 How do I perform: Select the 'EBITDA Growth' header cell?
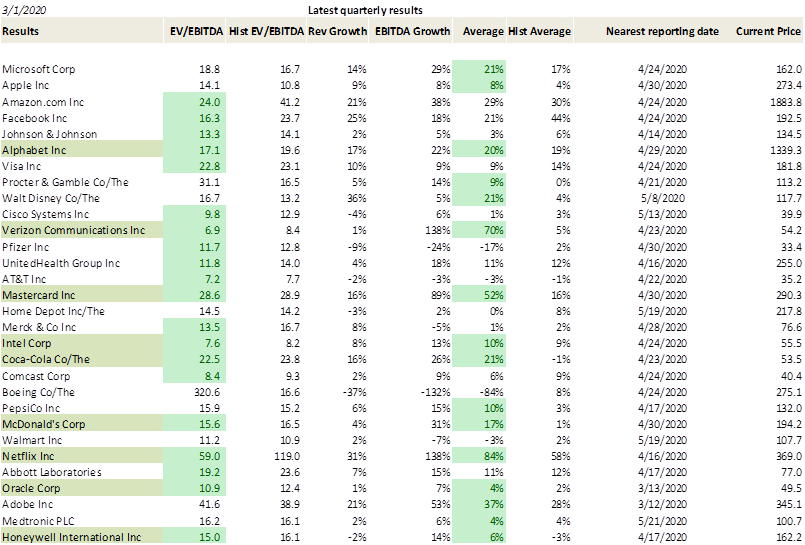tap(412, 31)
